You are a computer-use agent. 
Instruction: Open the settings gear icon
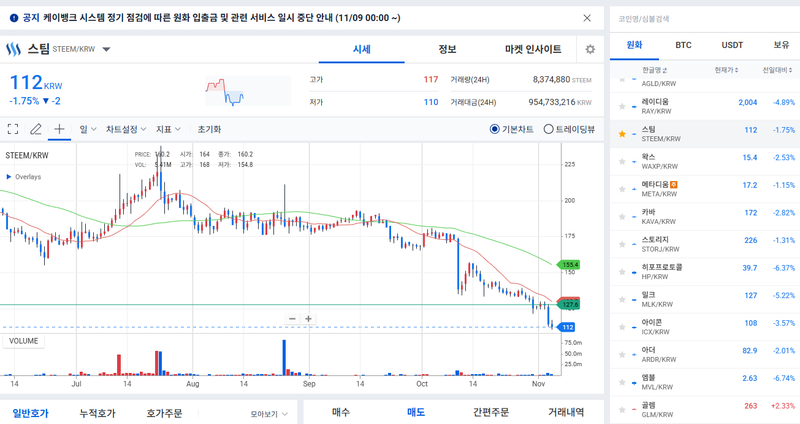point(590,49)
